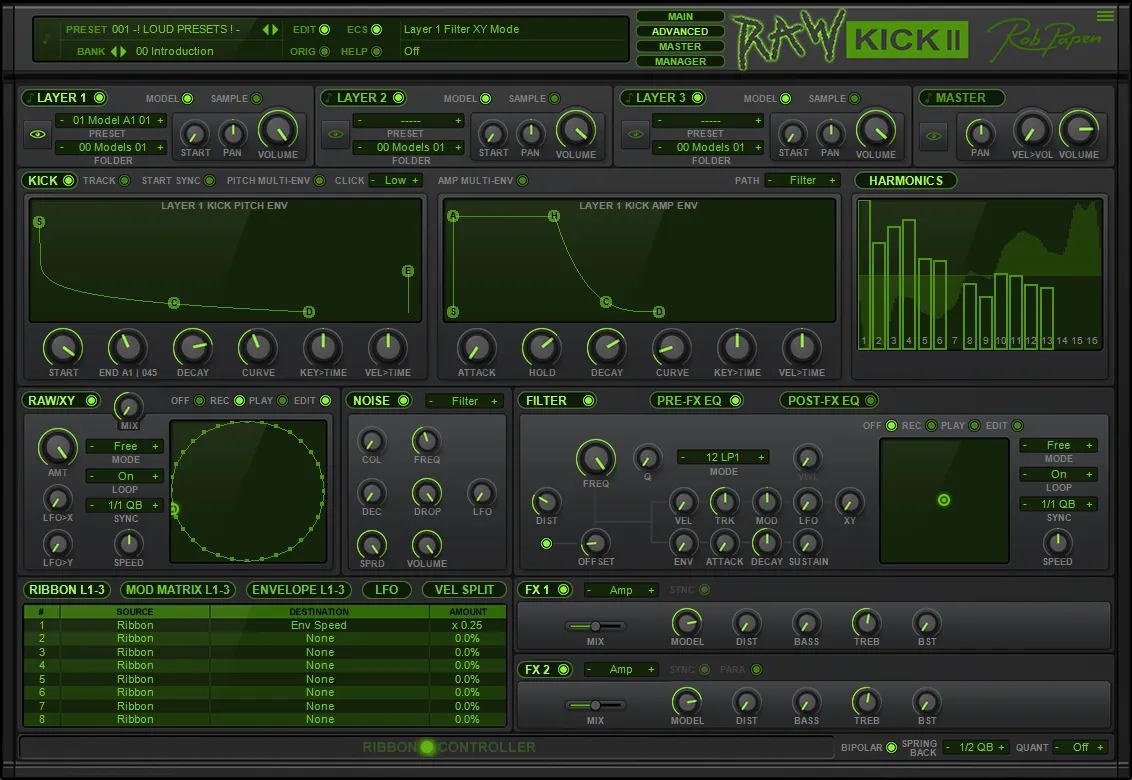This screenshot has height=780, width=1132.
Task: Switch to the LFO tab
Action: [386, 590]
